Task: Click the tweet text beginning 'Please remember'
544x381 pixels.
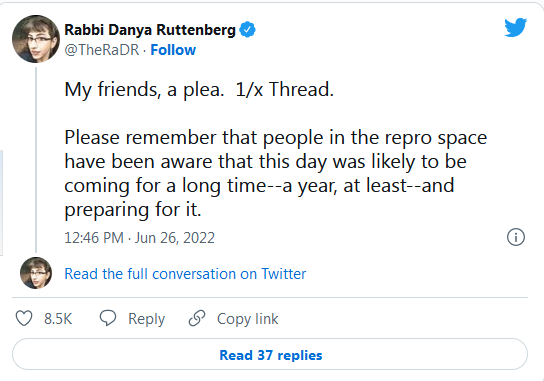Action: tap(275, 173)
